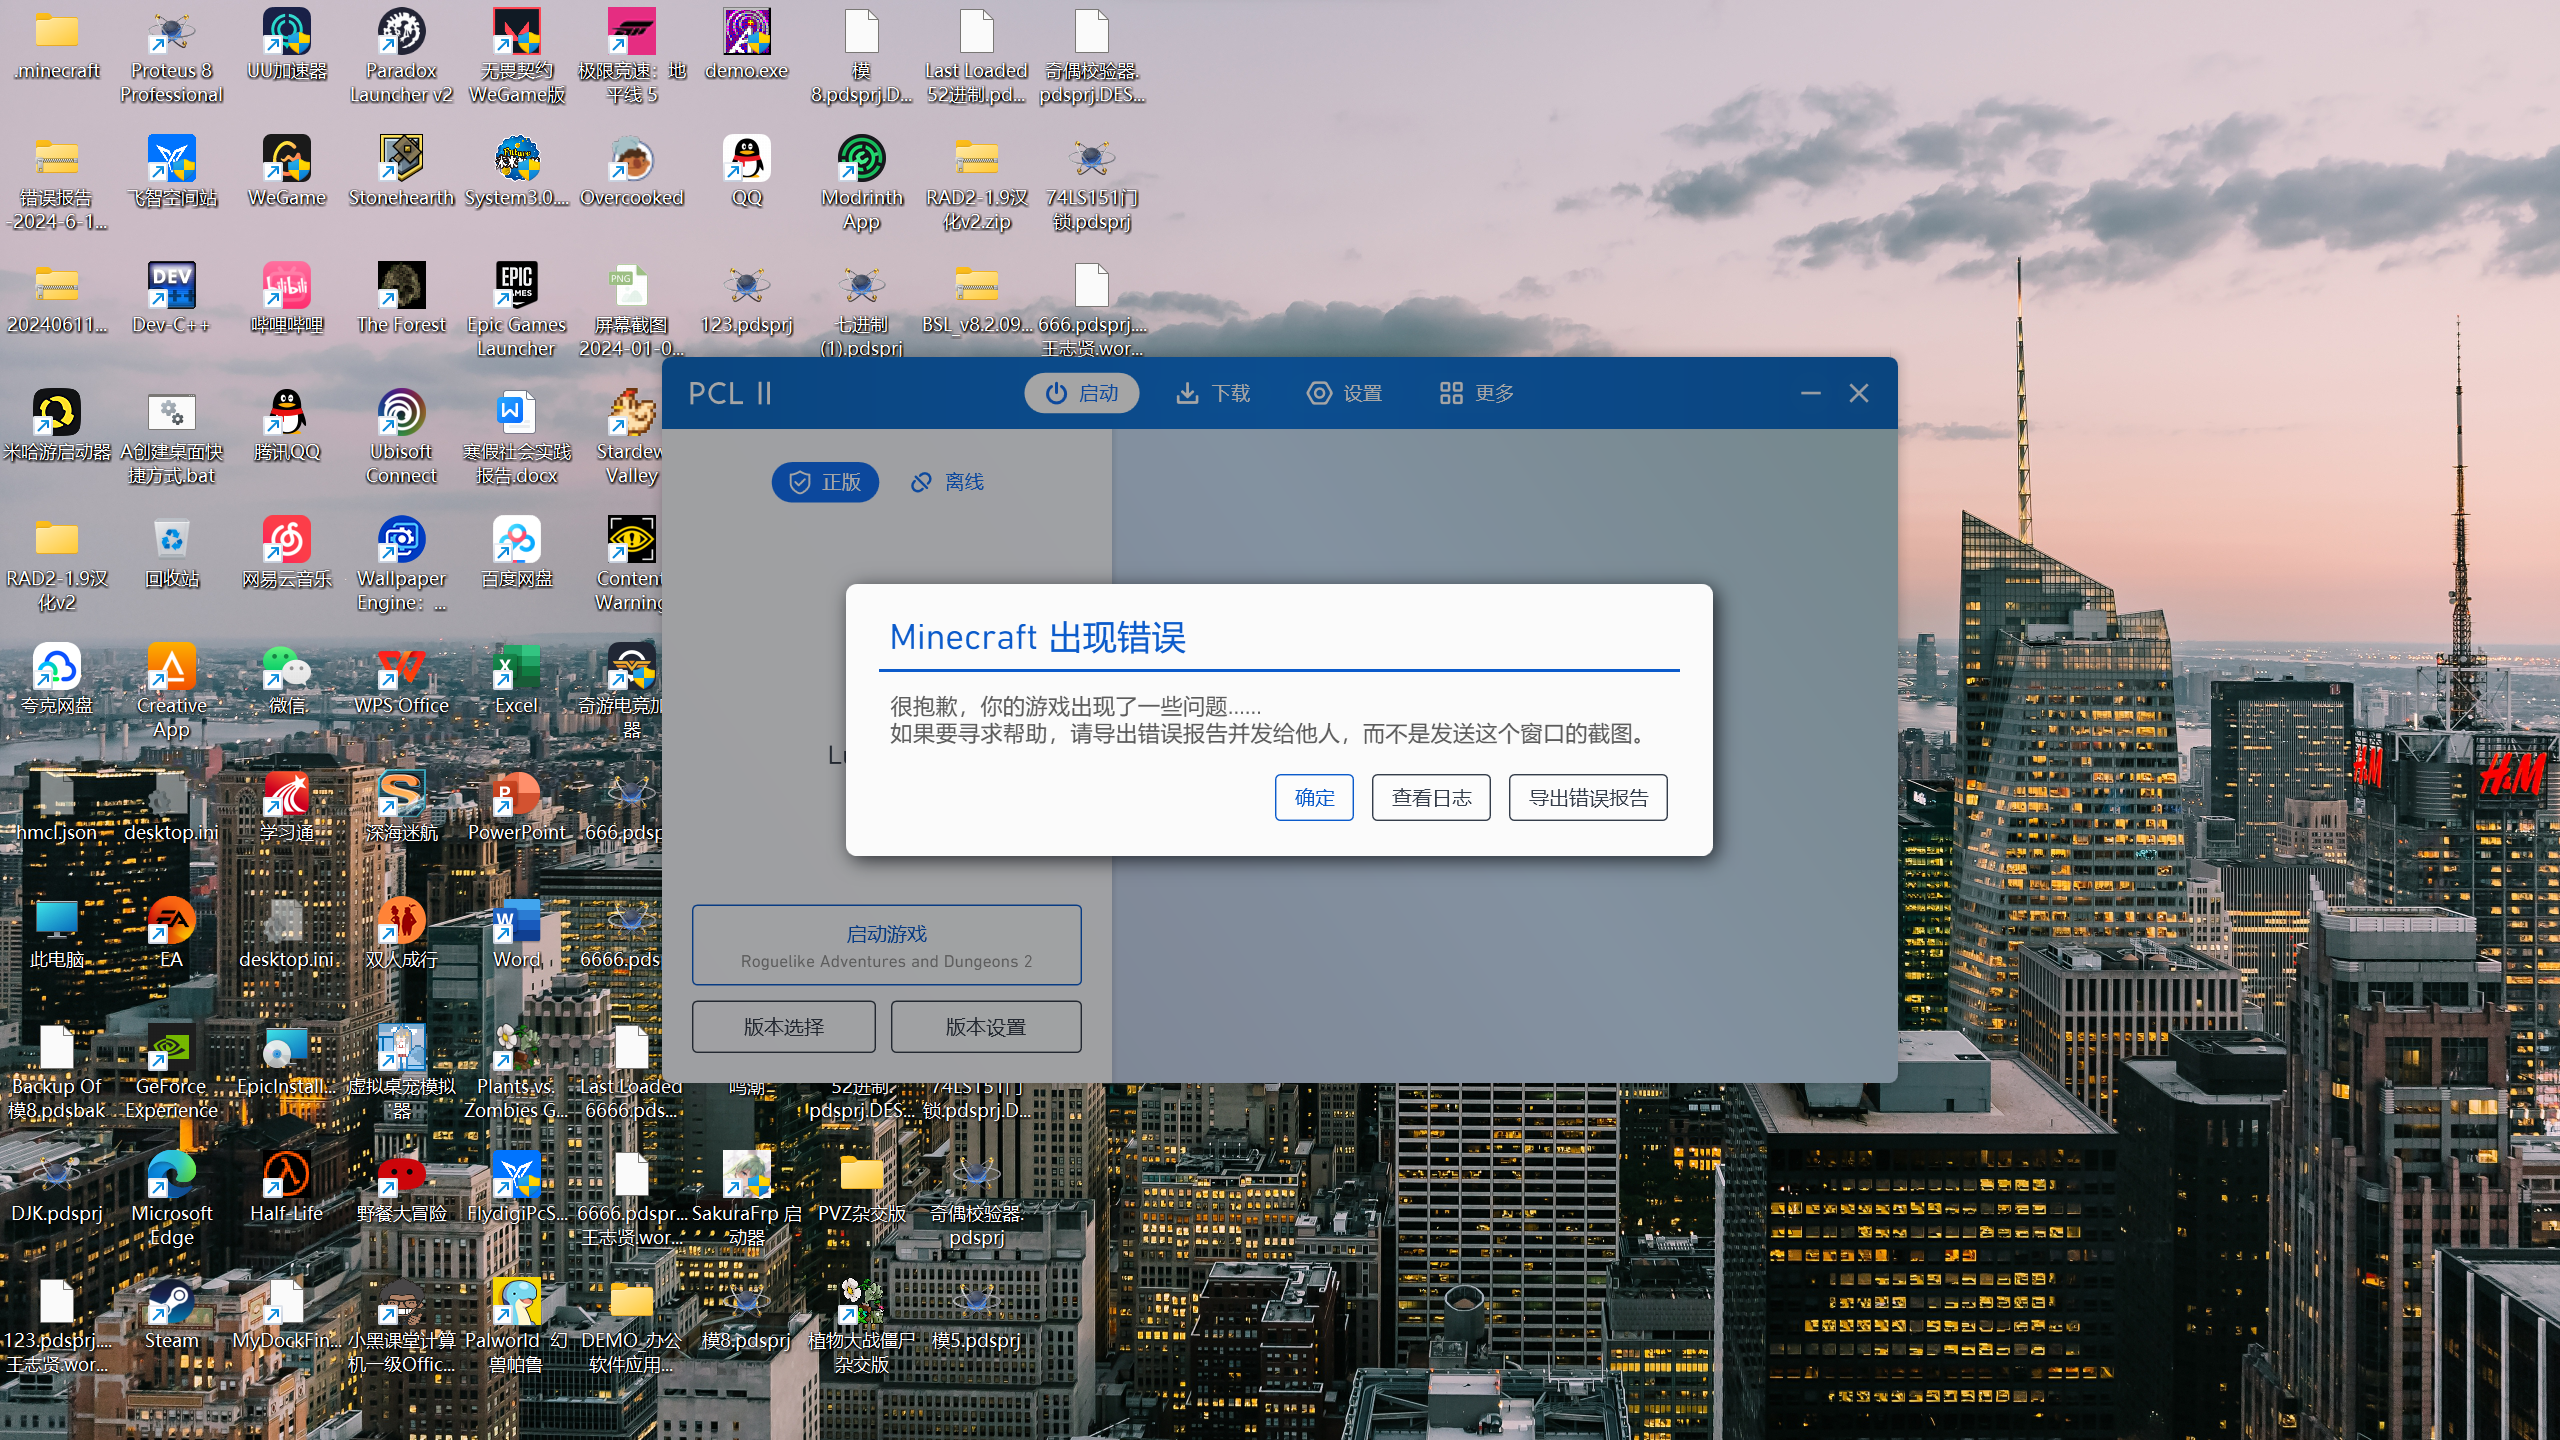Select the Palworld 幻兽帕鲁 icon
Image resolution: width=2560 pixels, height=1440 pixels.
pos(517,1326)
